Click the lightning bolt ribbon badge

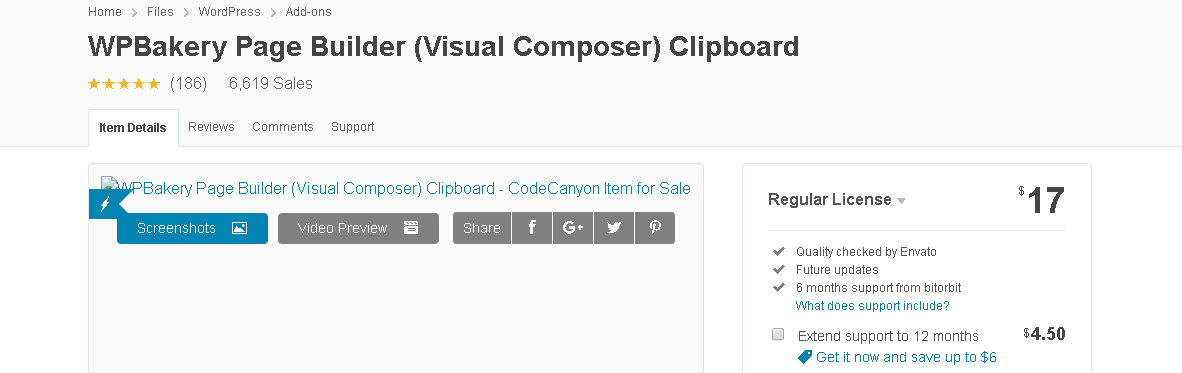pos(105,204)
